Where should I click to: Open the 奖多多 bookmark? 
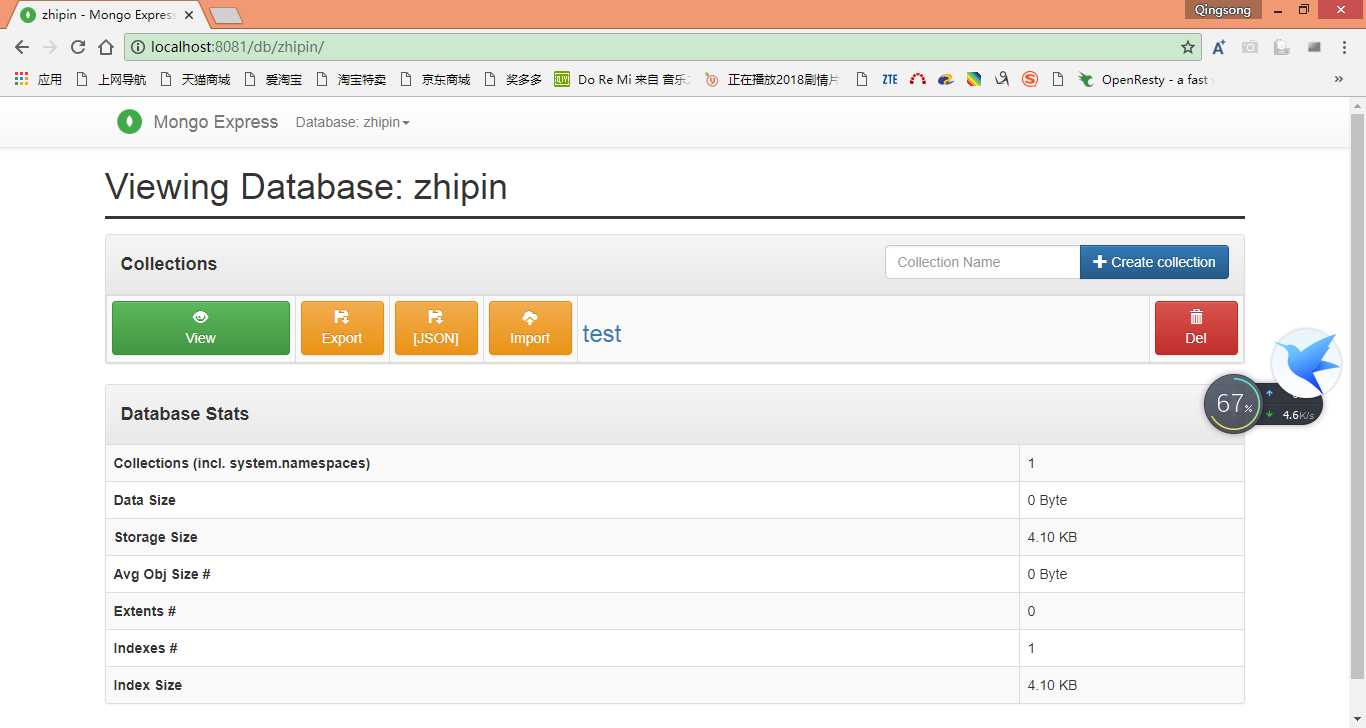click(513, 79)
